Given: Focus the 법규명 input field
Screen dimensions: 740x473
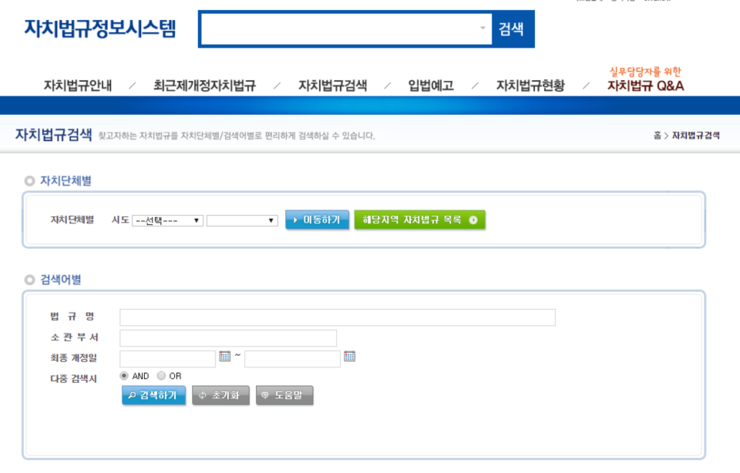Looking at the screenshot, I should click(337, 317).
